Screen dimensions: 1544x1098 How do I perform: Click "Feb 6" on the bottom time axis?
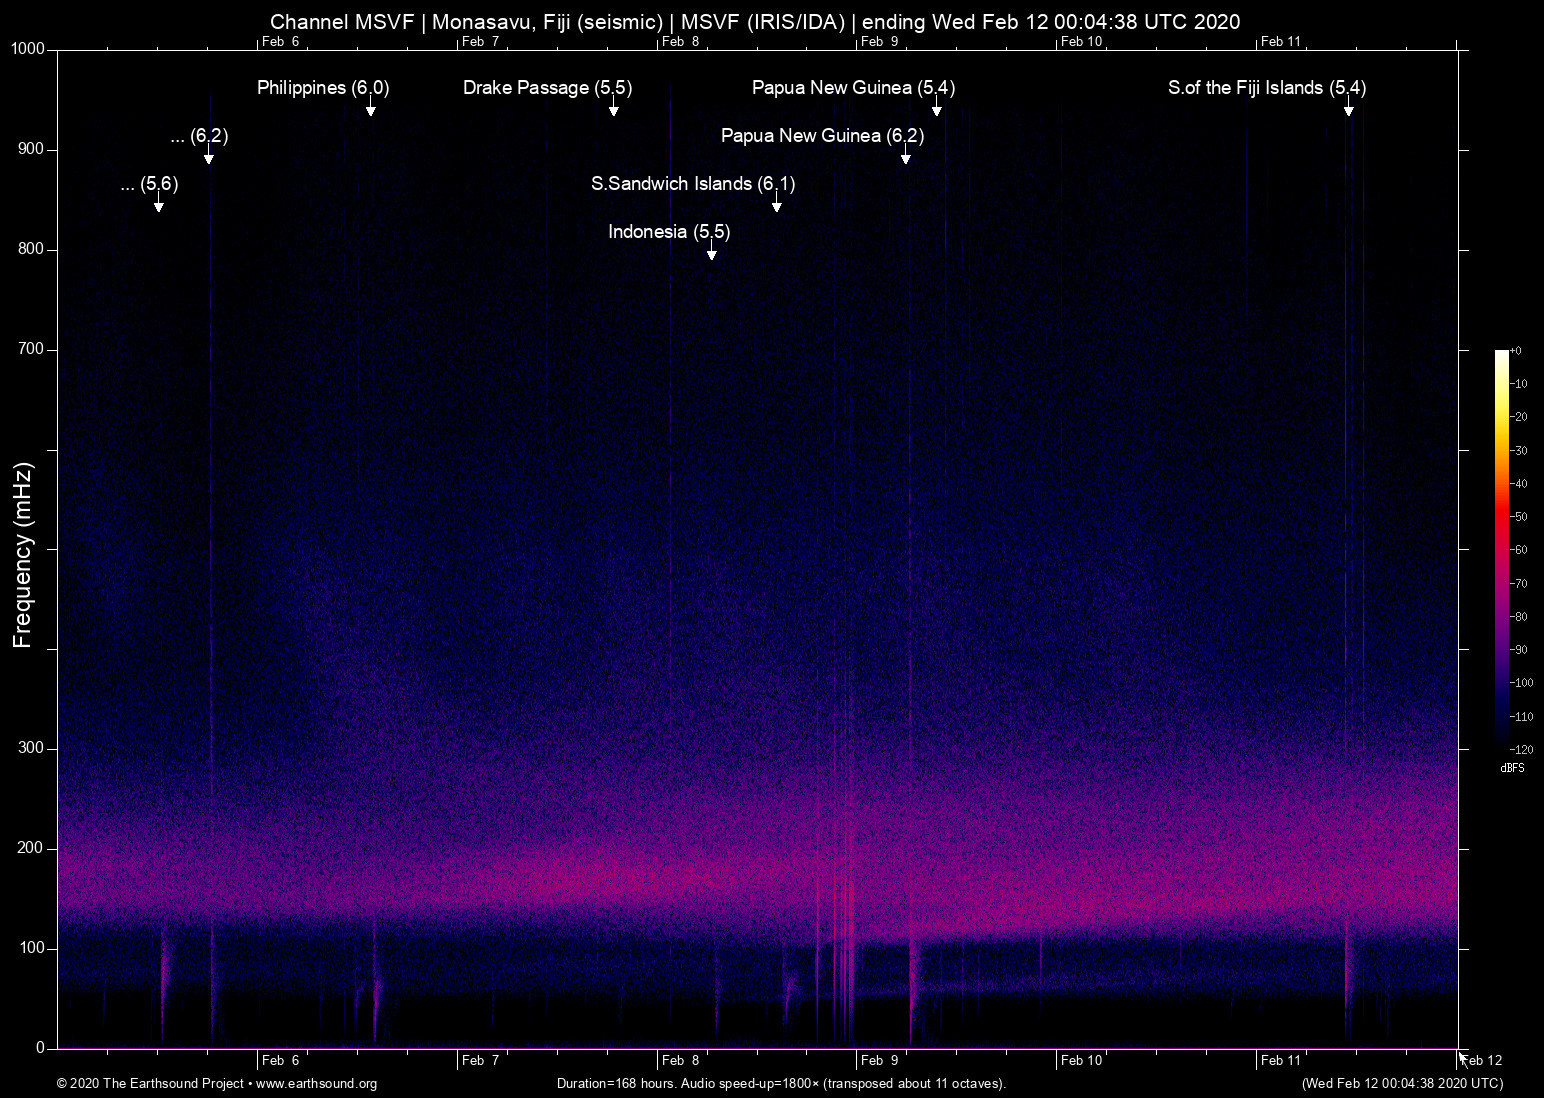click(280, 1060)
